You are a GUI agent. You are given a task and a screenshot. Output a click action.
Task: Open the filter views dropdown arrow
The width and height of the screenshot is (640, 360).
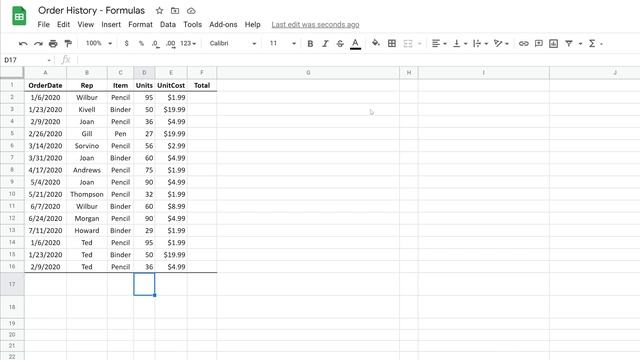tap(580, 44)
